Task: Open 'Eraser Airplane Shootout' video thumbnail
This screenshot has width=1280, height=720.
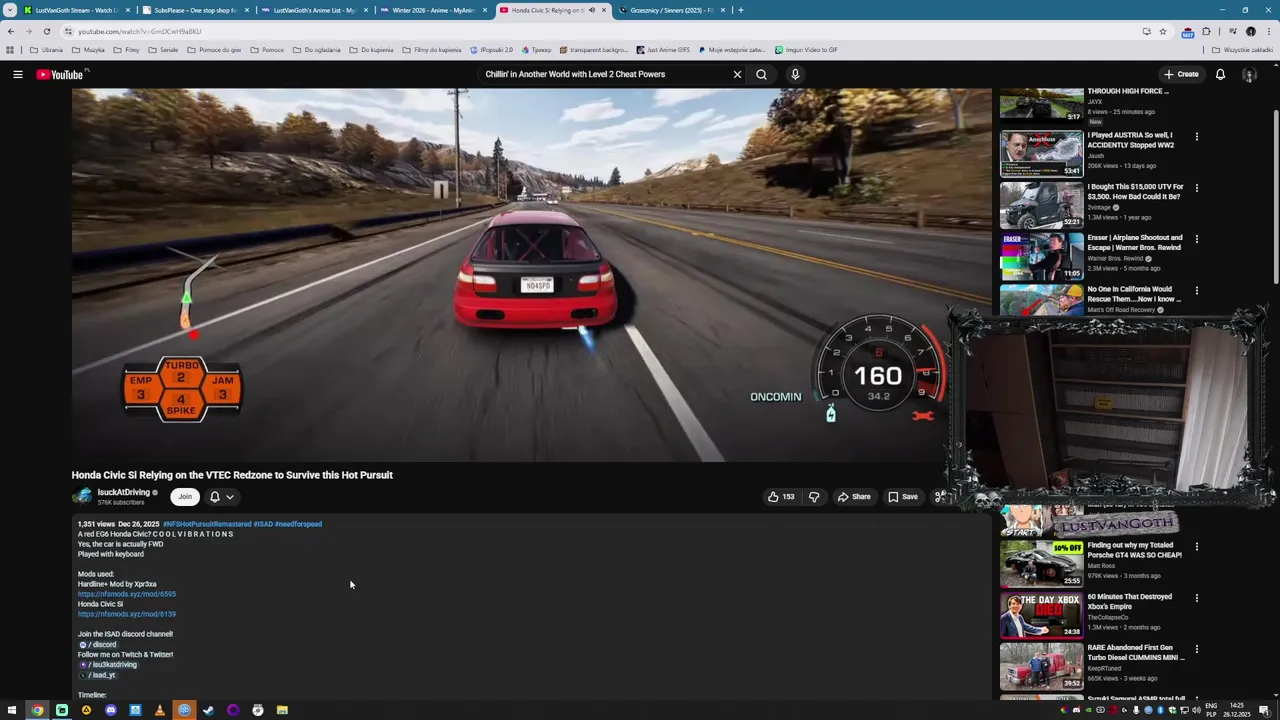Action: coord(1041,256)
